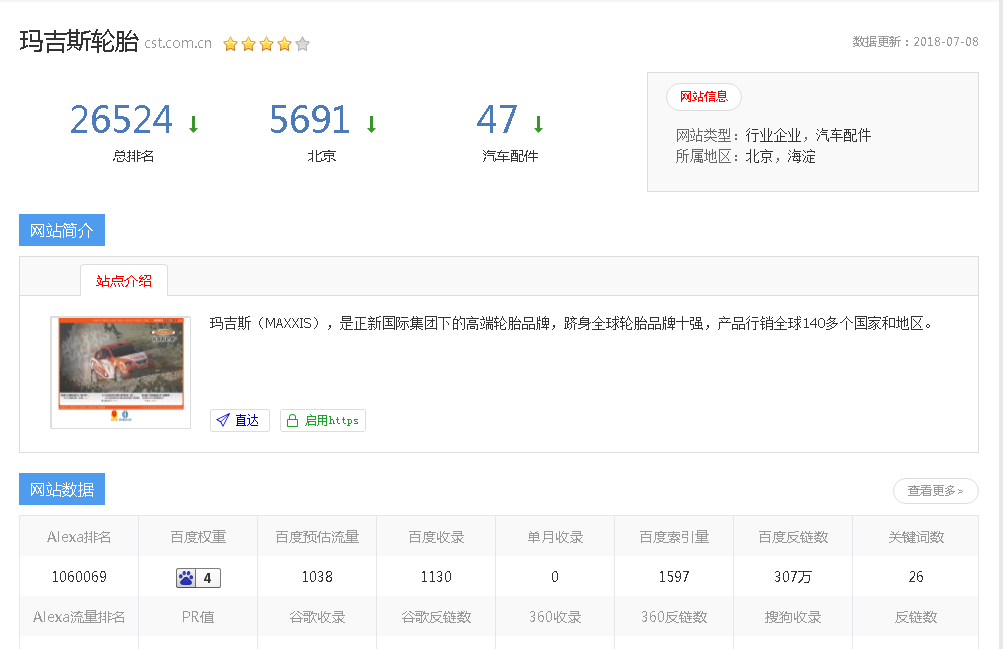1003x649 pixels.
Task: Click 北京 in the 所属地区 line
Action: (759, 157)
